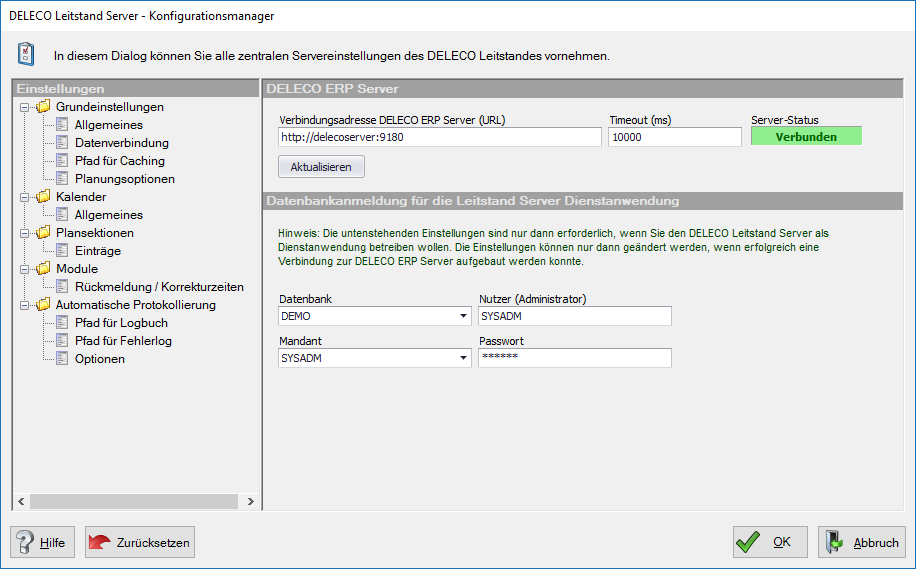Image resolution: width=916 pixels, height=569 pixels.
Task: Collapse the Grundeinstellungen tree node
Action: coord(25,107)
